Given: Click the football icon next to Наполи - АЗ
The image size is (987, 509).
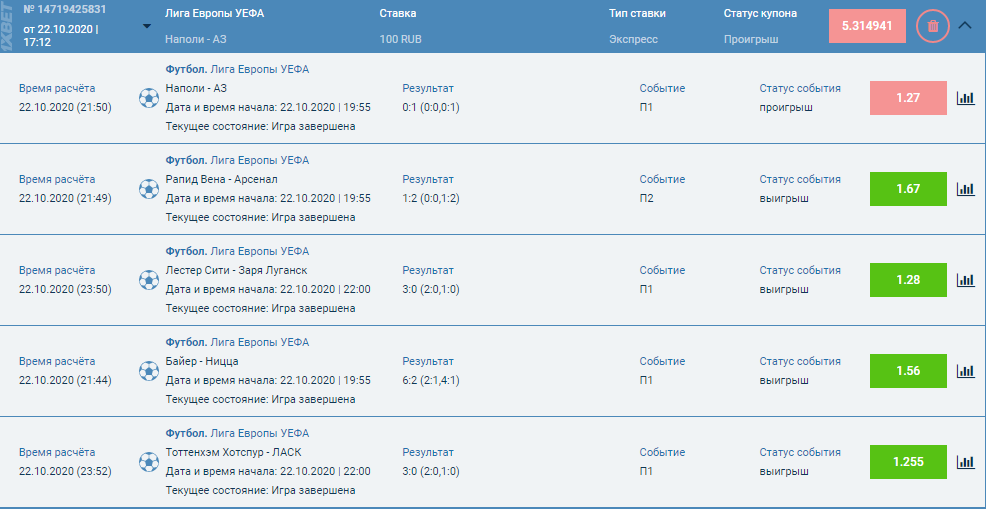Looking at the screenshot, I should click(149, 98).
